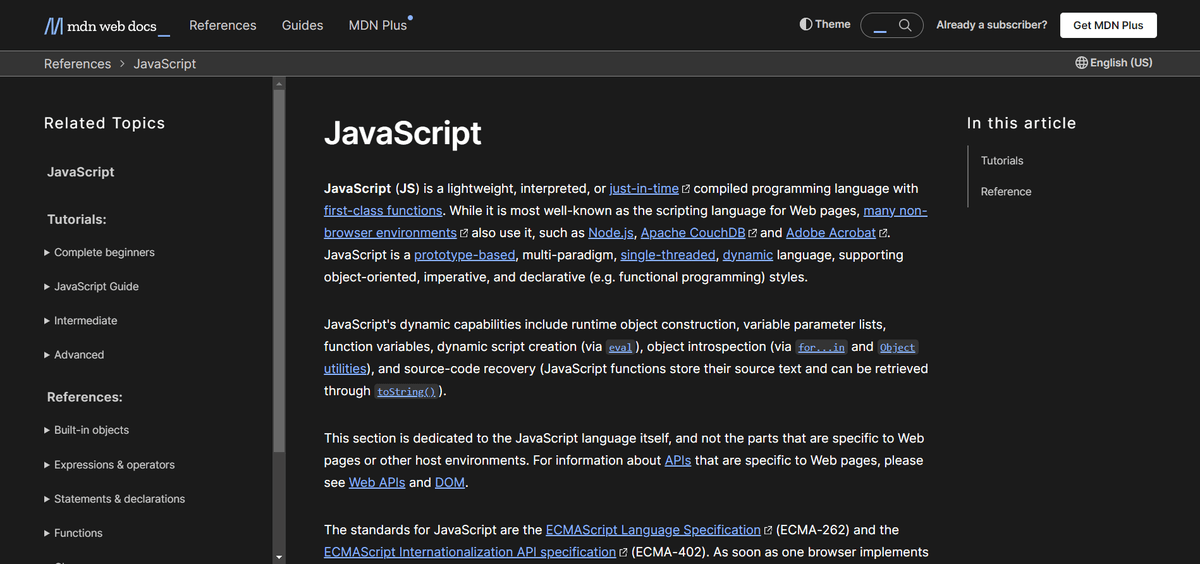Open the References menu
The height and width of the screenshot is (564, 1200).
pyautogui.click(x=222, y=25)
